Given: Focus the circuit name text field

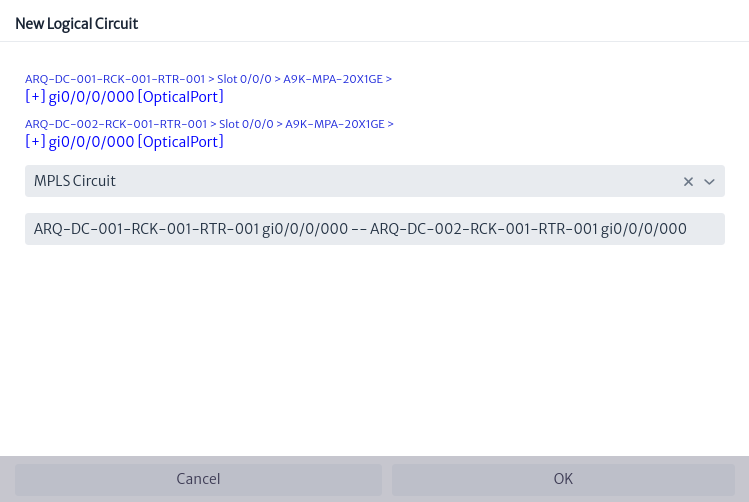Looking at the screenshot, I should coord(374,229).
